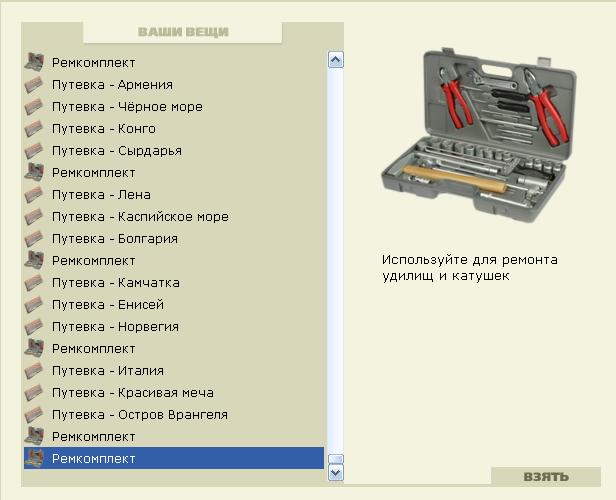This screenshot has height=500, width=616.
Task: Click the ВЗЯТЬ button
Action: [546, 476]
